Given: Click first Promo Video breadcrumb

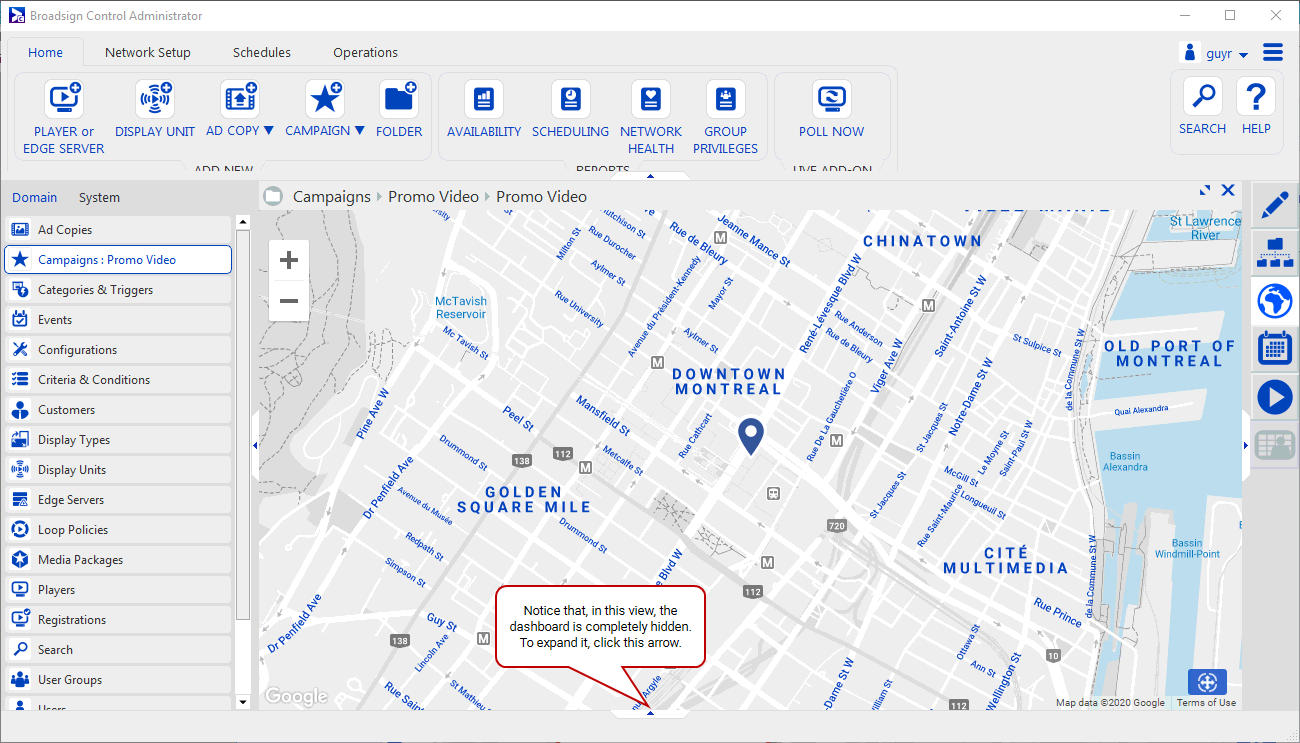Looking at the screenshot, I should point(434,197).
